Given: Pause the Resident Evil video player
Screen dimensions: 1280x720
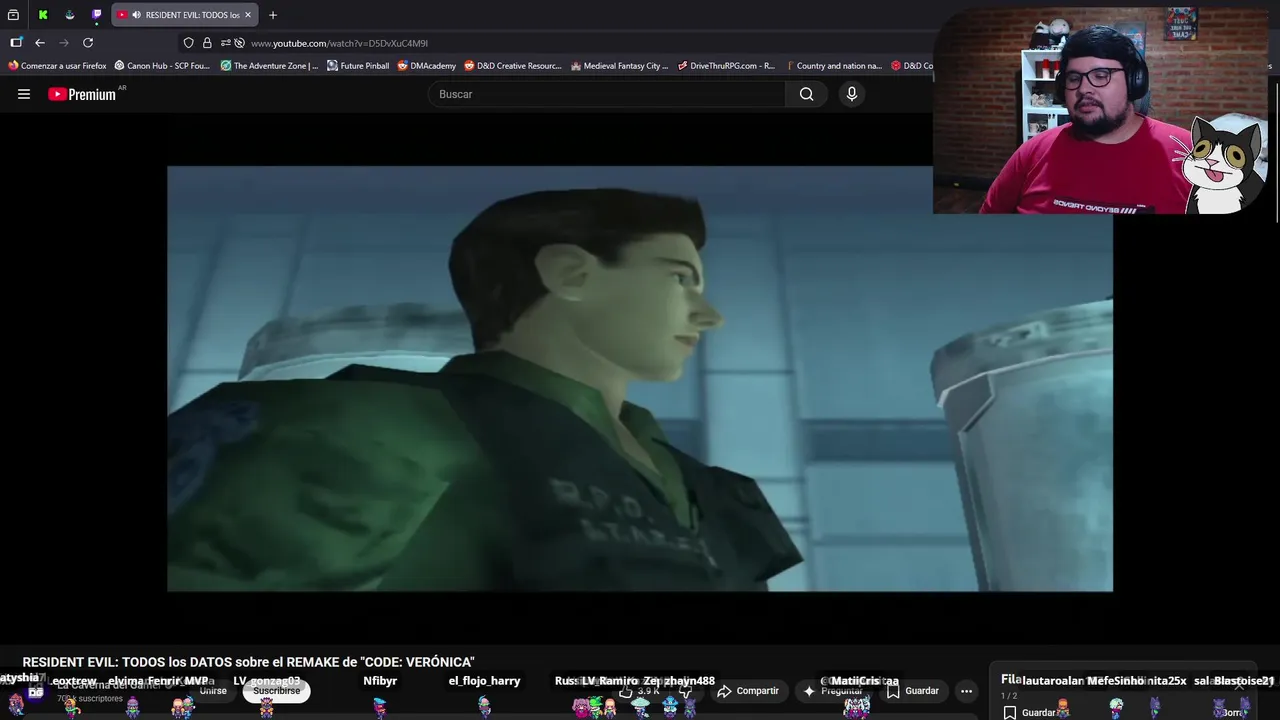Looking at the screenshot, I should [640, 378].
